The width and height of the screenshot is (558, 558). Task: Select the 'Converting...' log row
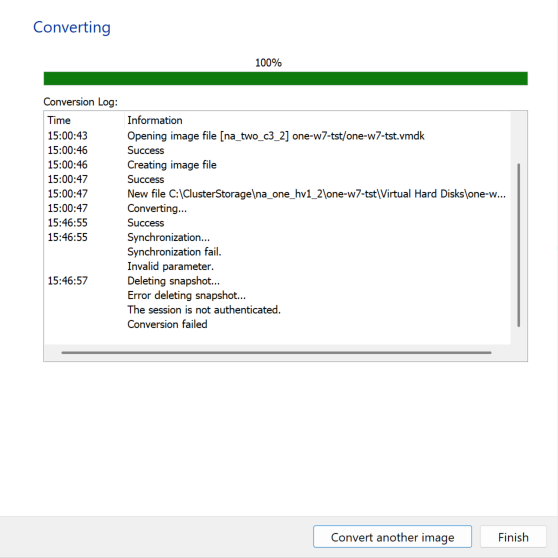tap(276, 209)
